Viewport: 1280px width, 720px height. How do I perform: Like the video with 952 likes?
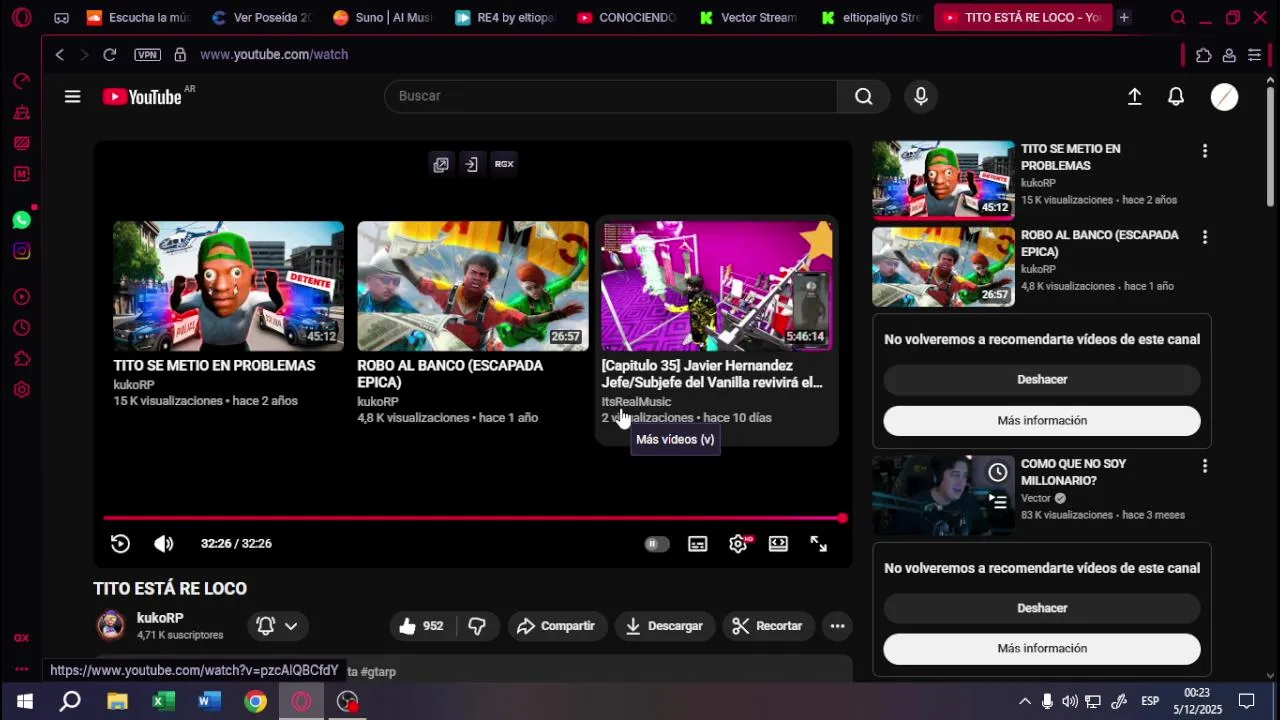[x=422, y=626]
